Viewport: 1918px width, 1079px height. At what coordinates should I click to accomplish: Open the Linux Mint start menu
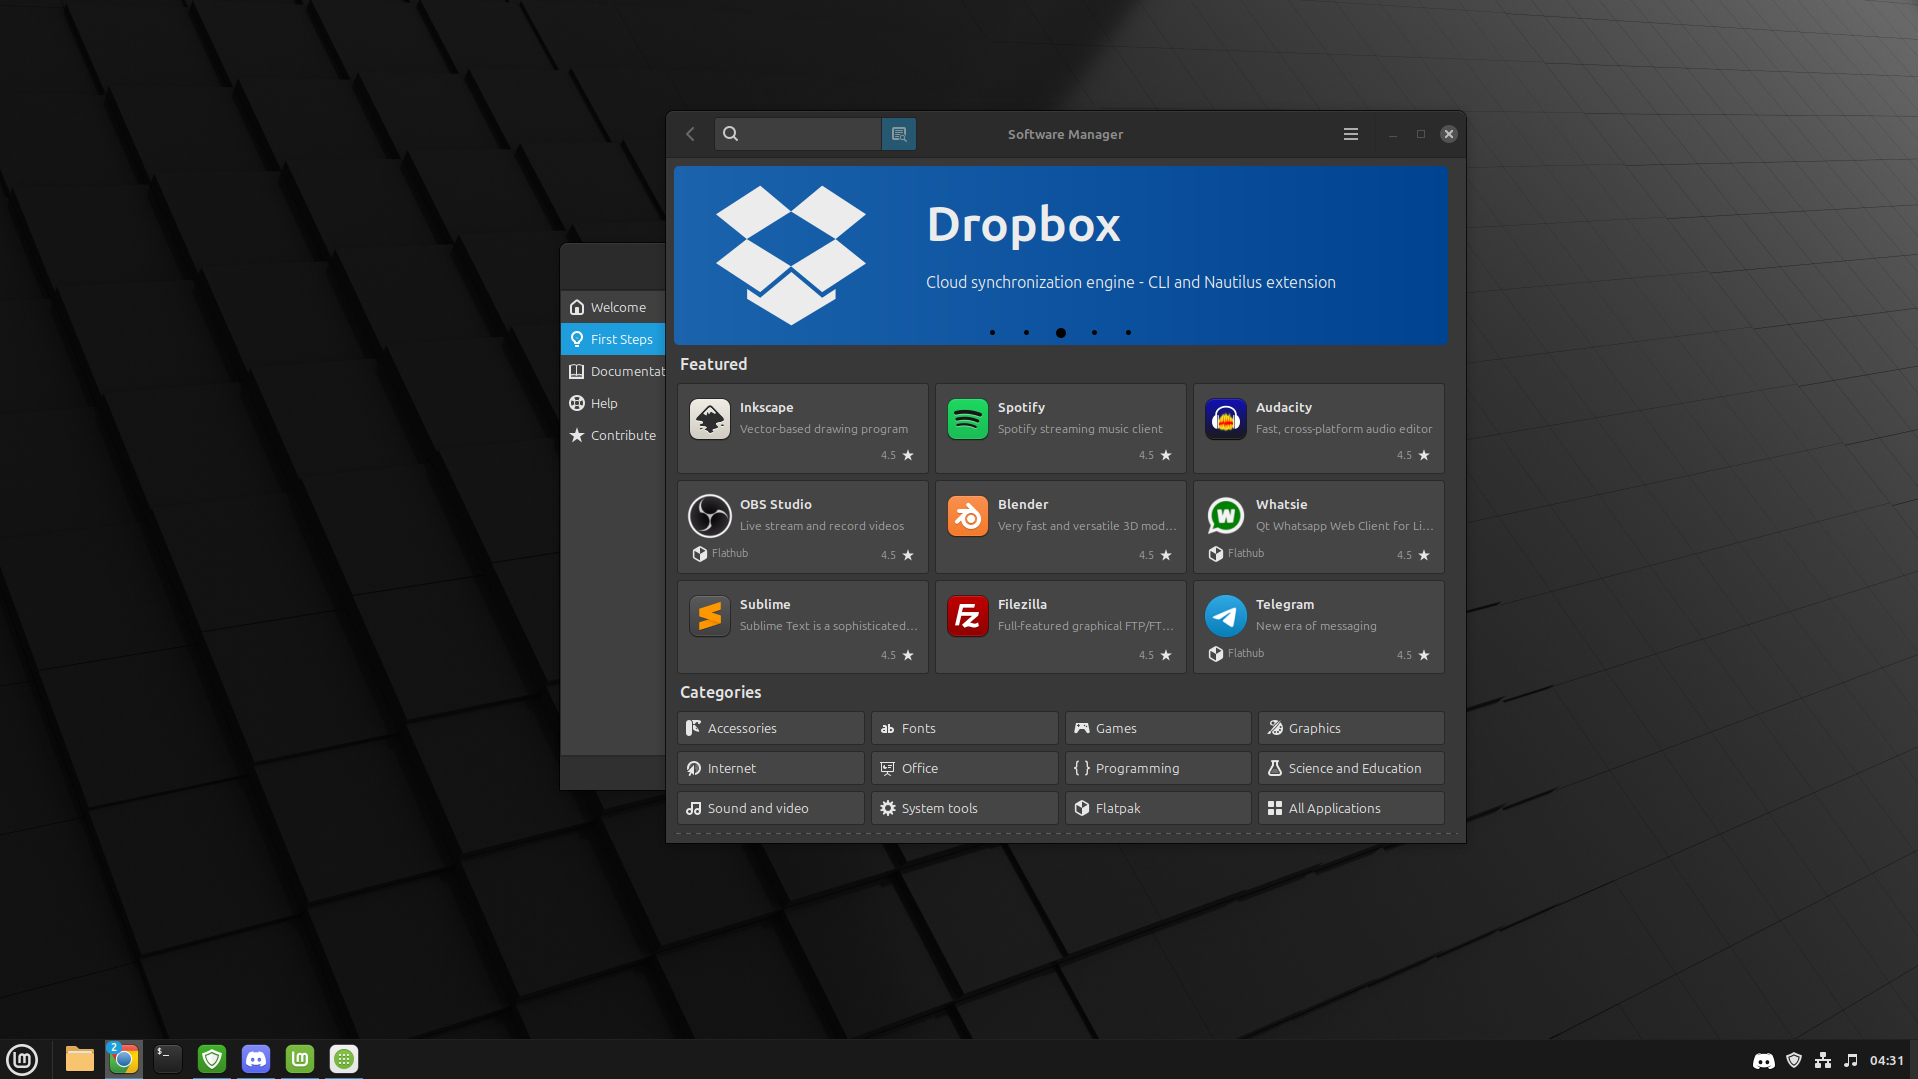coord(22,1059)
